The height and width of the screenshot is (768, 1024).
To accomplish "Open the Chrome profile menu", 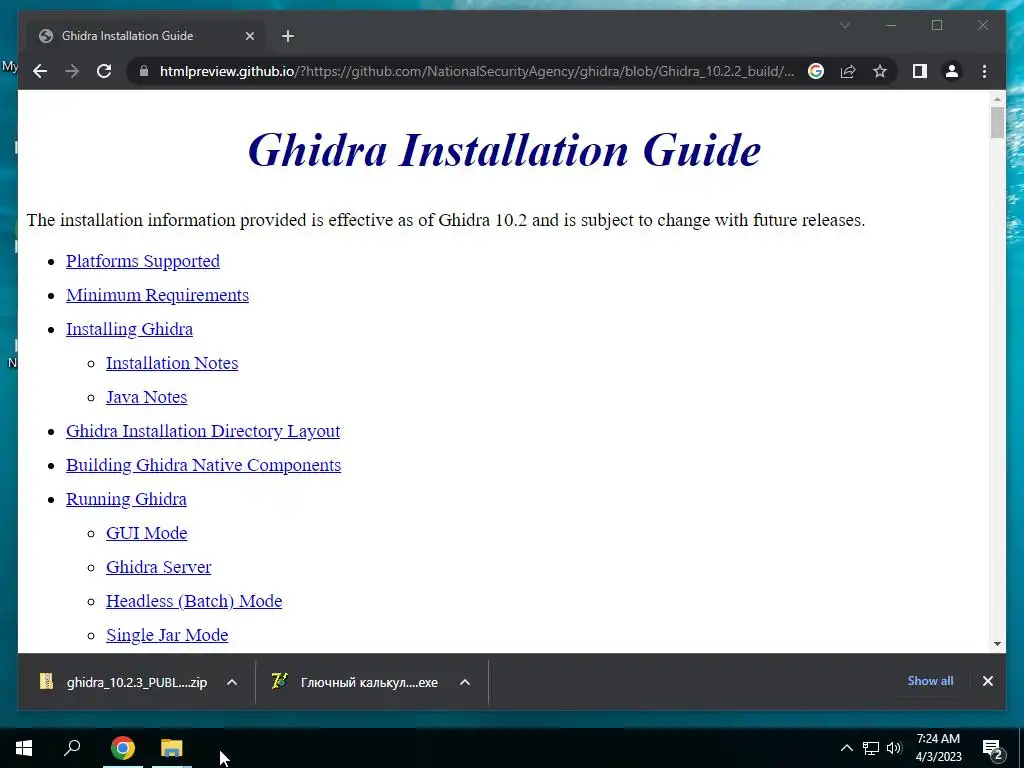I will pos(952,71).
